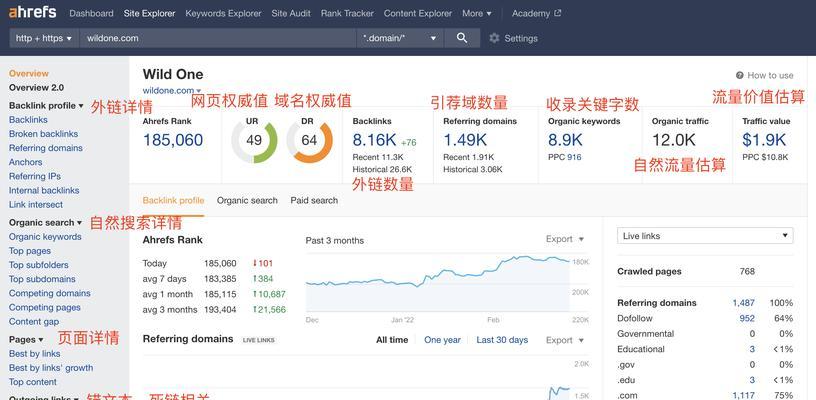Click the wildone.com URL input field

(218, 38)
